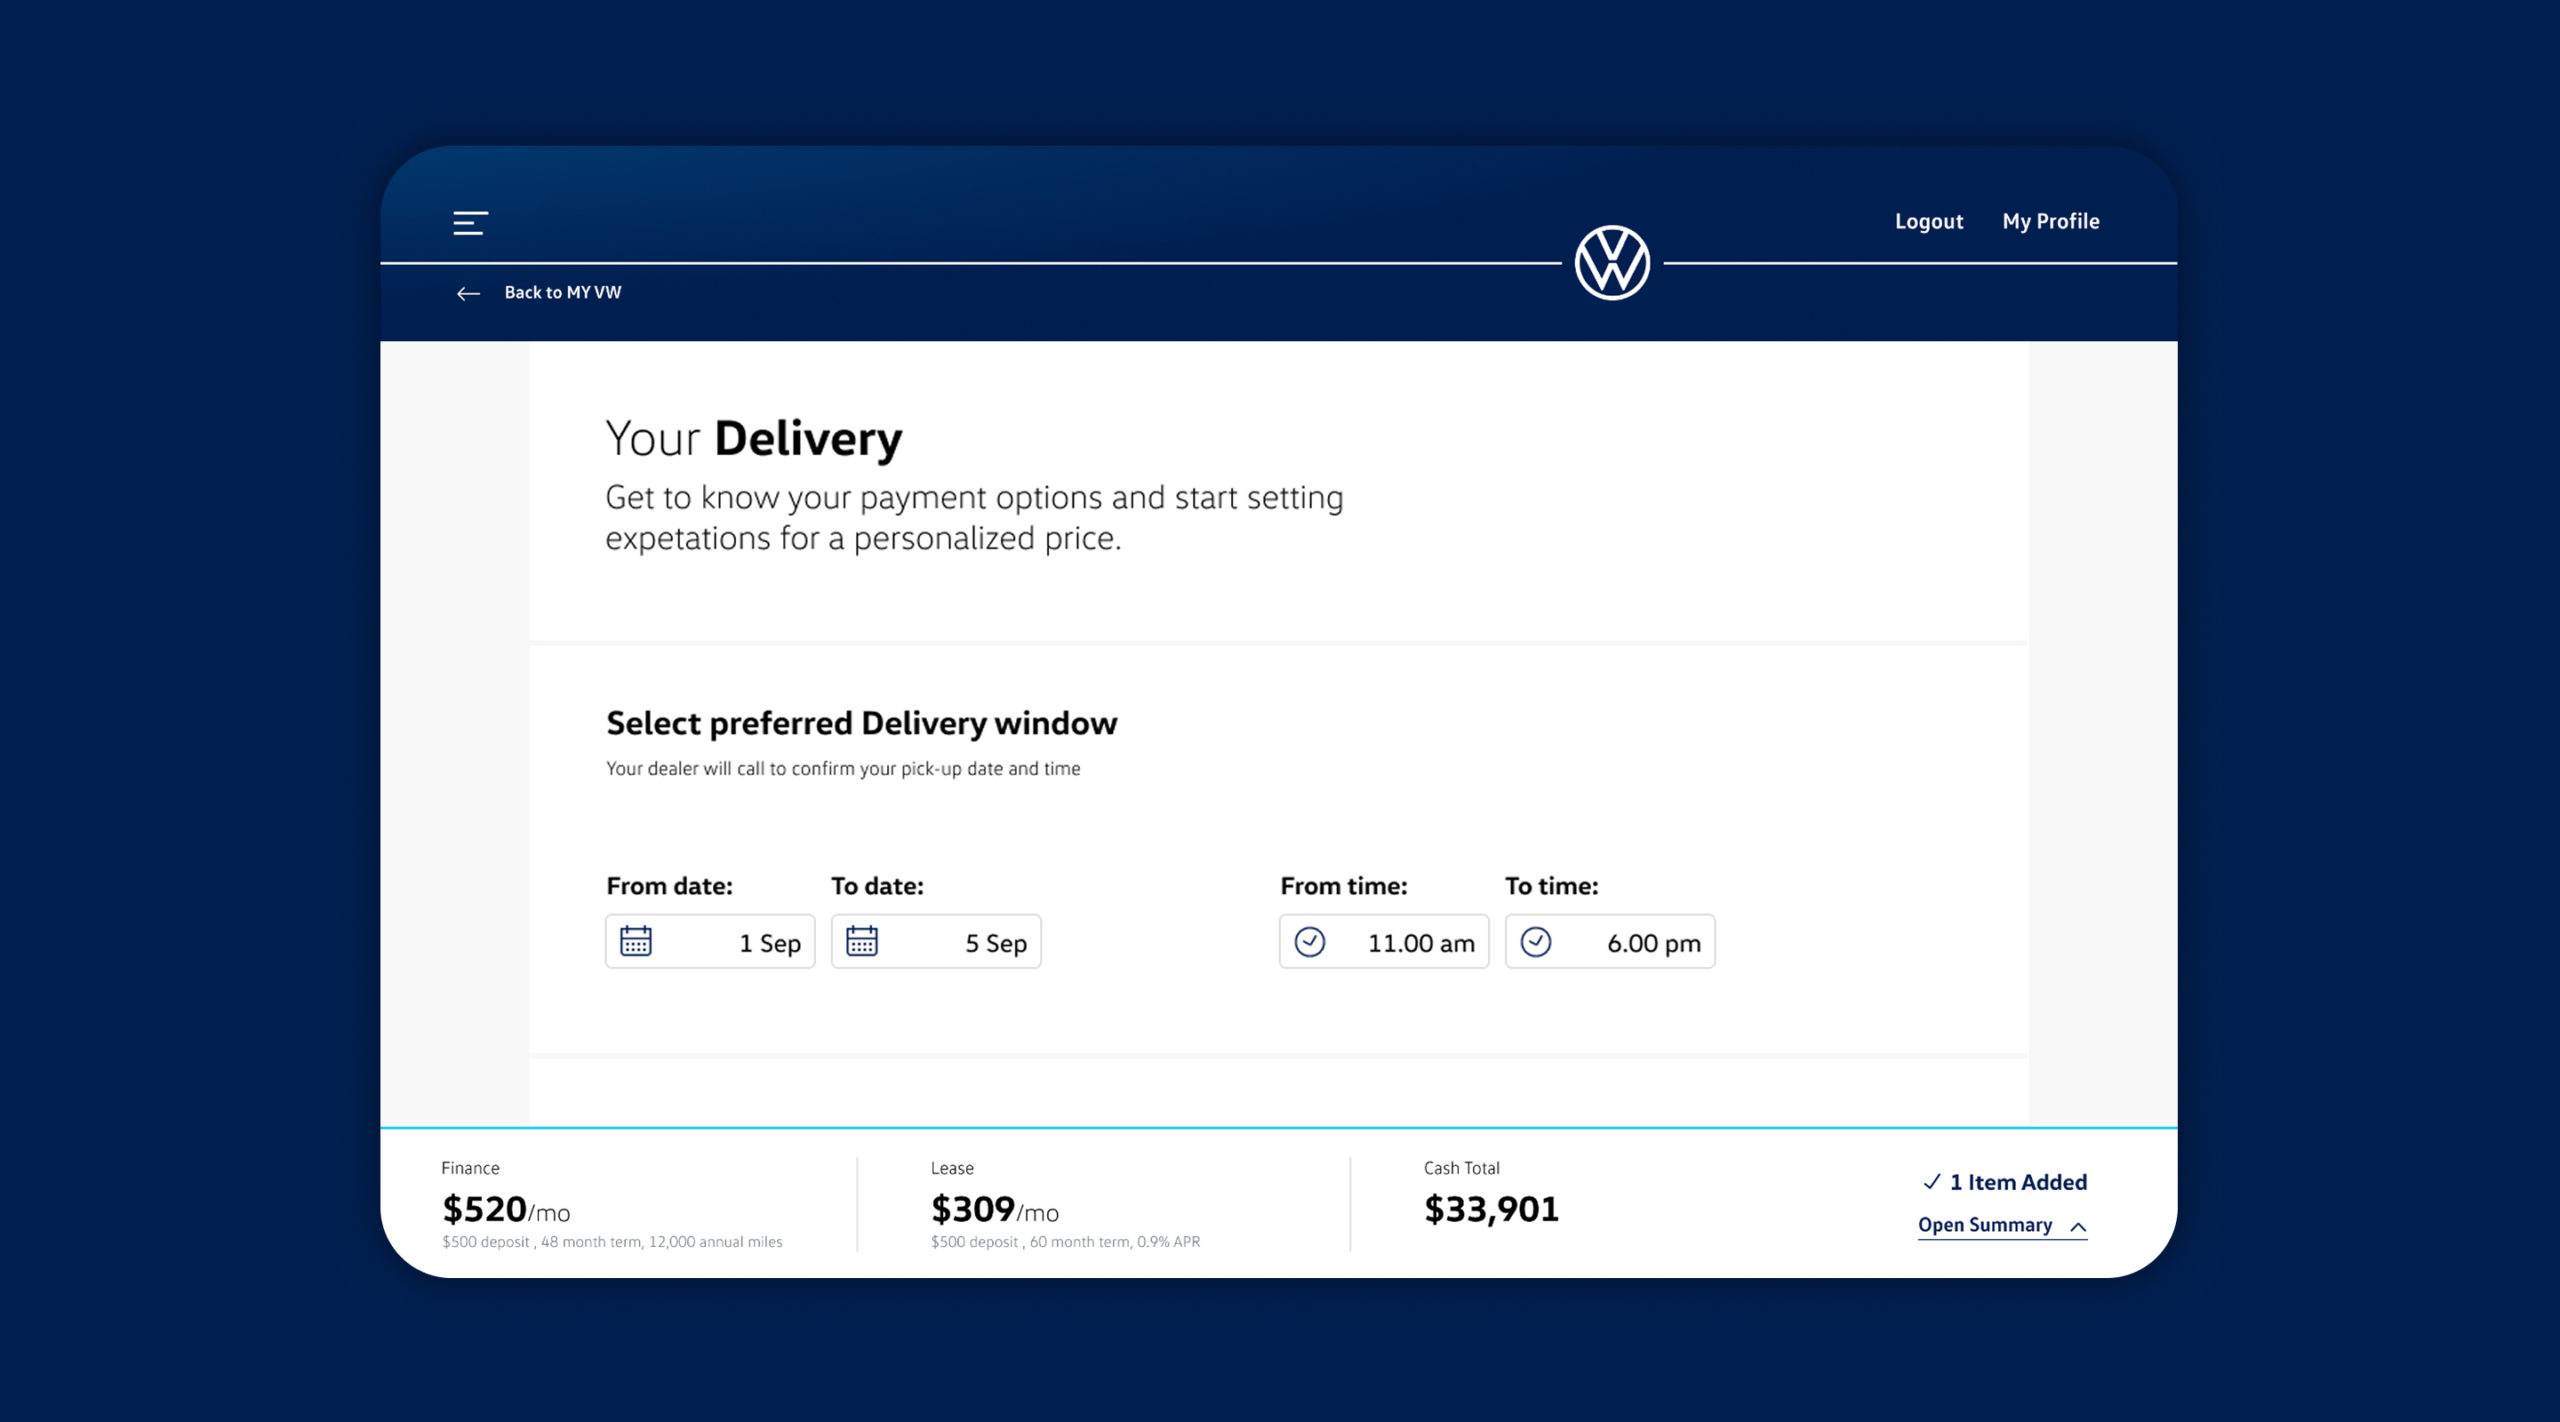
Task: Expand the Open Summary chevron
Action: (x=2078, y=1227)
